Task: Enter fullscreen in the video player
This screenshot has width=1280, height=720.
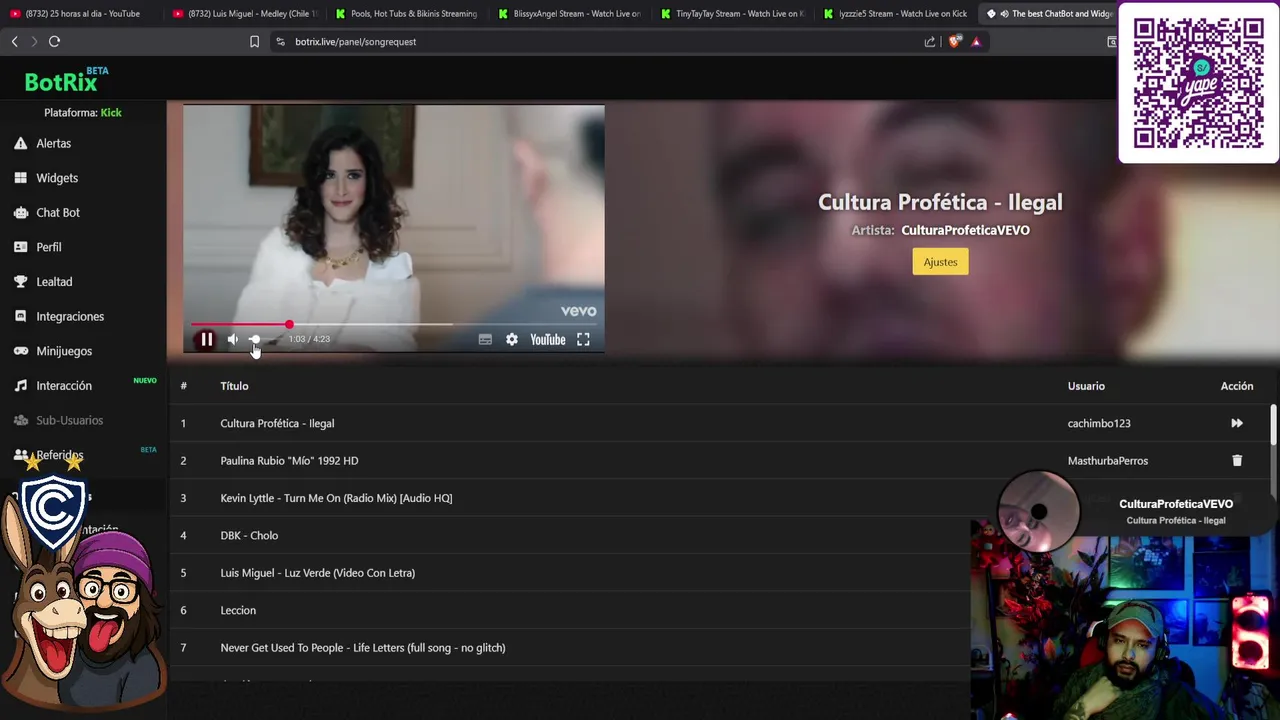Action: pos(583,339)
